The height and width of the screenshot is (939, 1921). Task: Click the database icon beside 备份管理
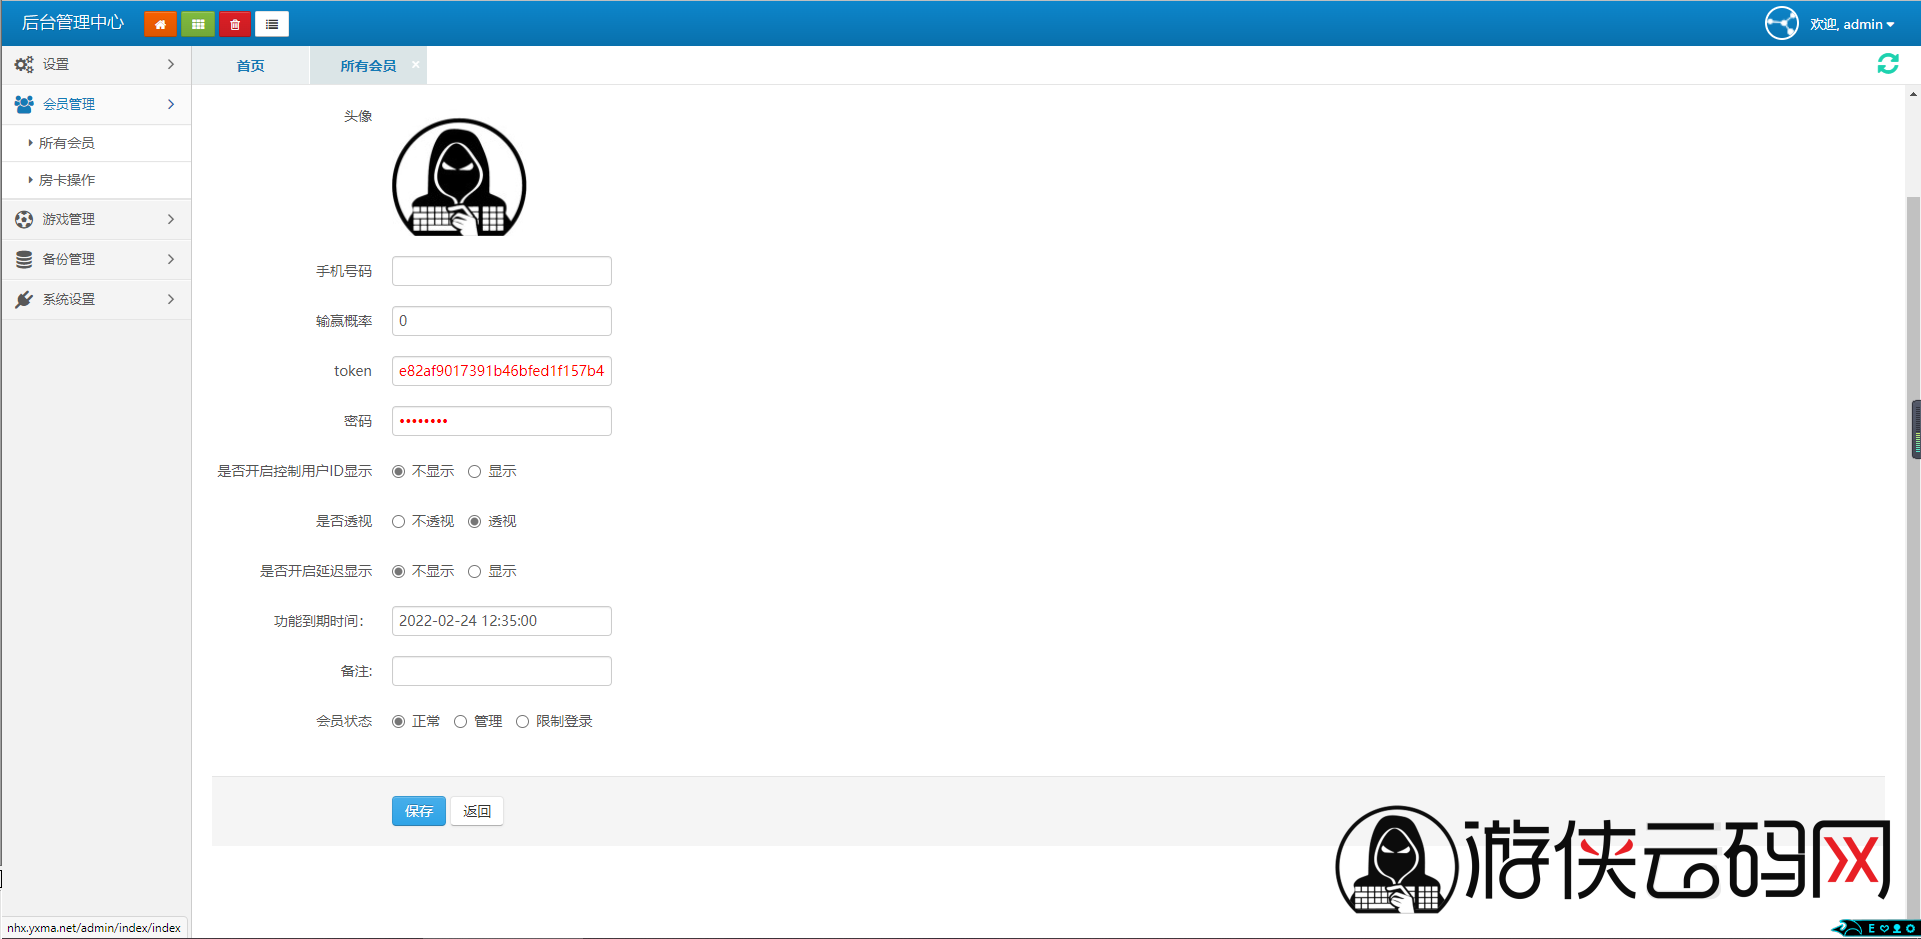(24, 259)
